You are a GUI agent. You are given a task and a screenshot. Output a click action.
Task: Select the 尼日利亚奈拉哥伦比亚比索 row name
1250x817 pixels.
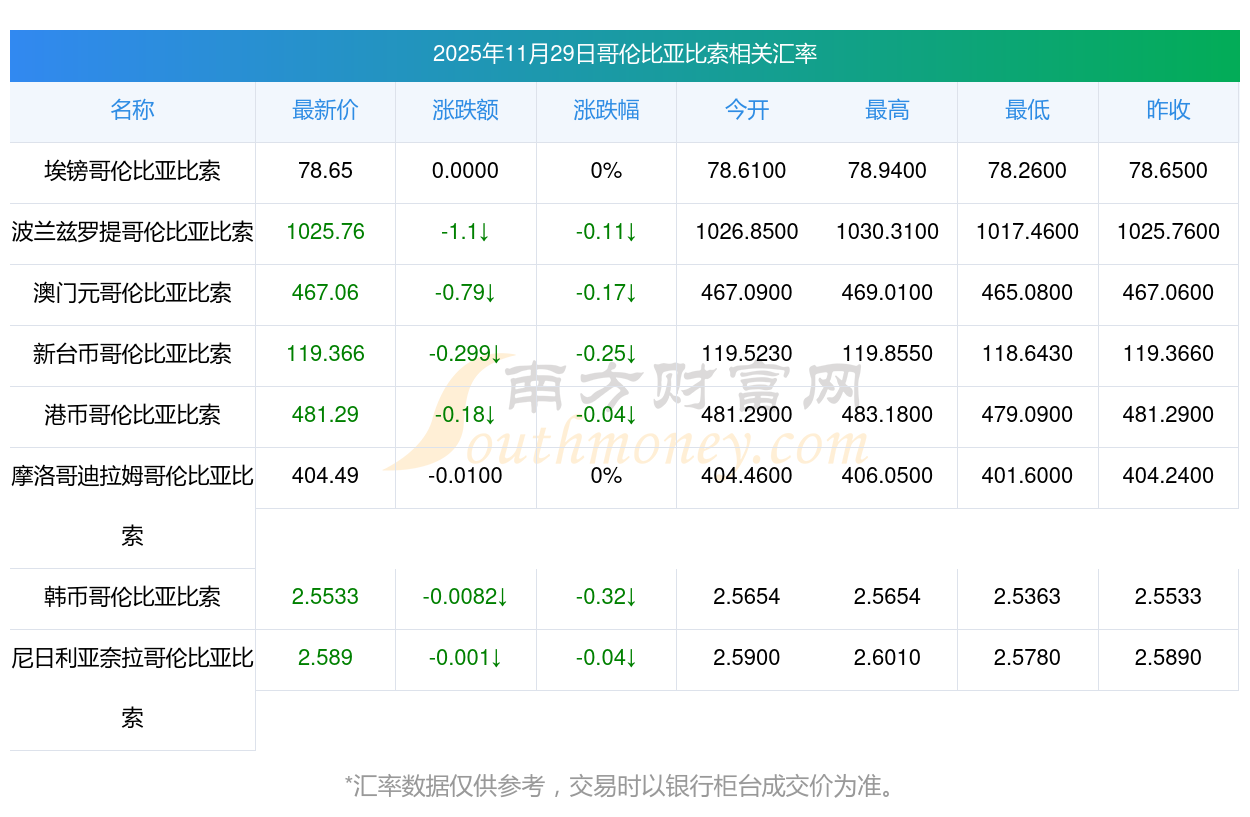pos(132,688)
